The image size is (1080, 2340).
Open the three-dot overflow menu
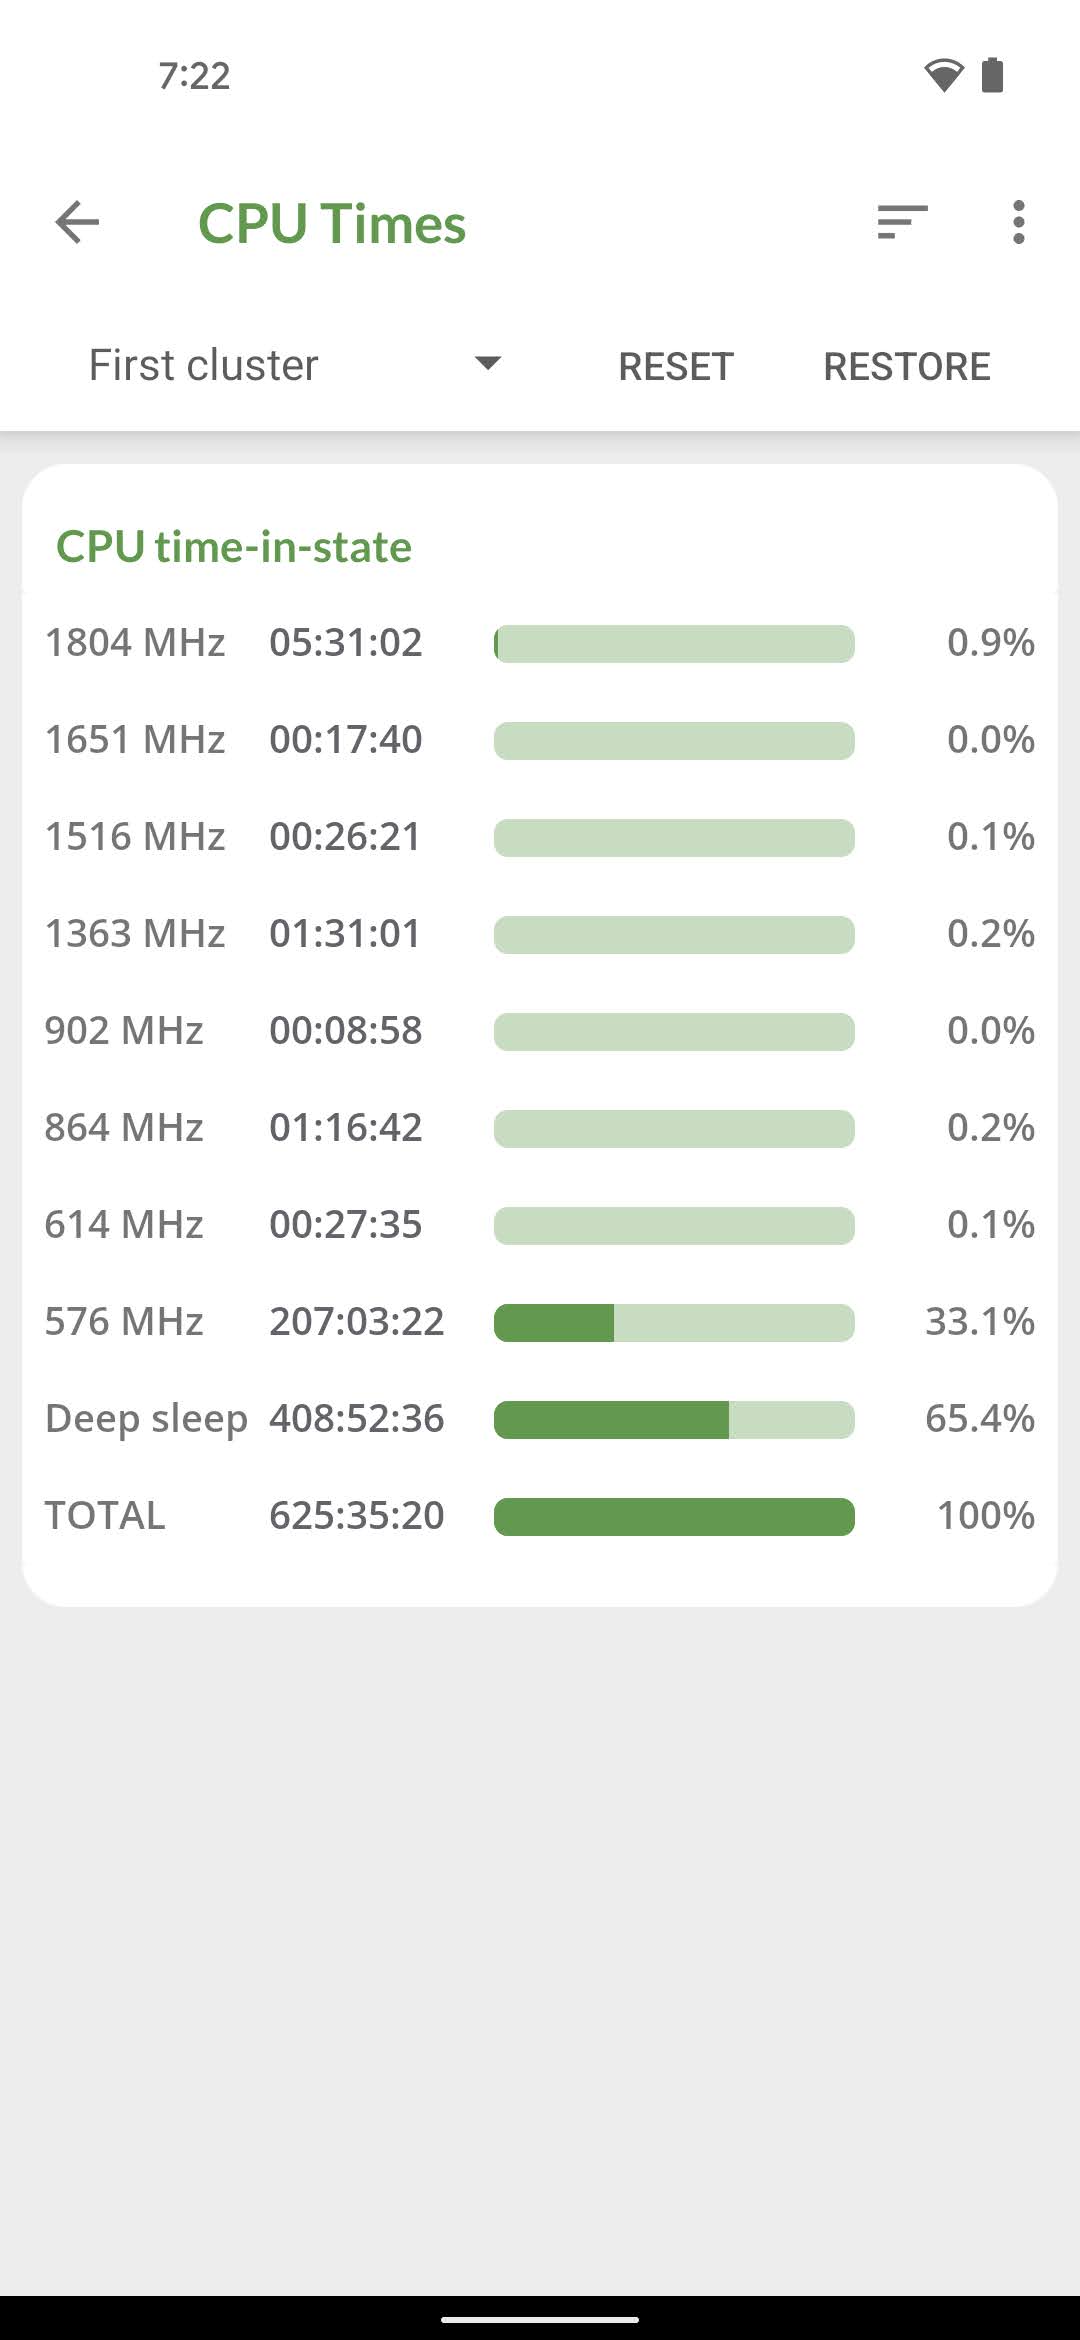tap(1018, 222)
